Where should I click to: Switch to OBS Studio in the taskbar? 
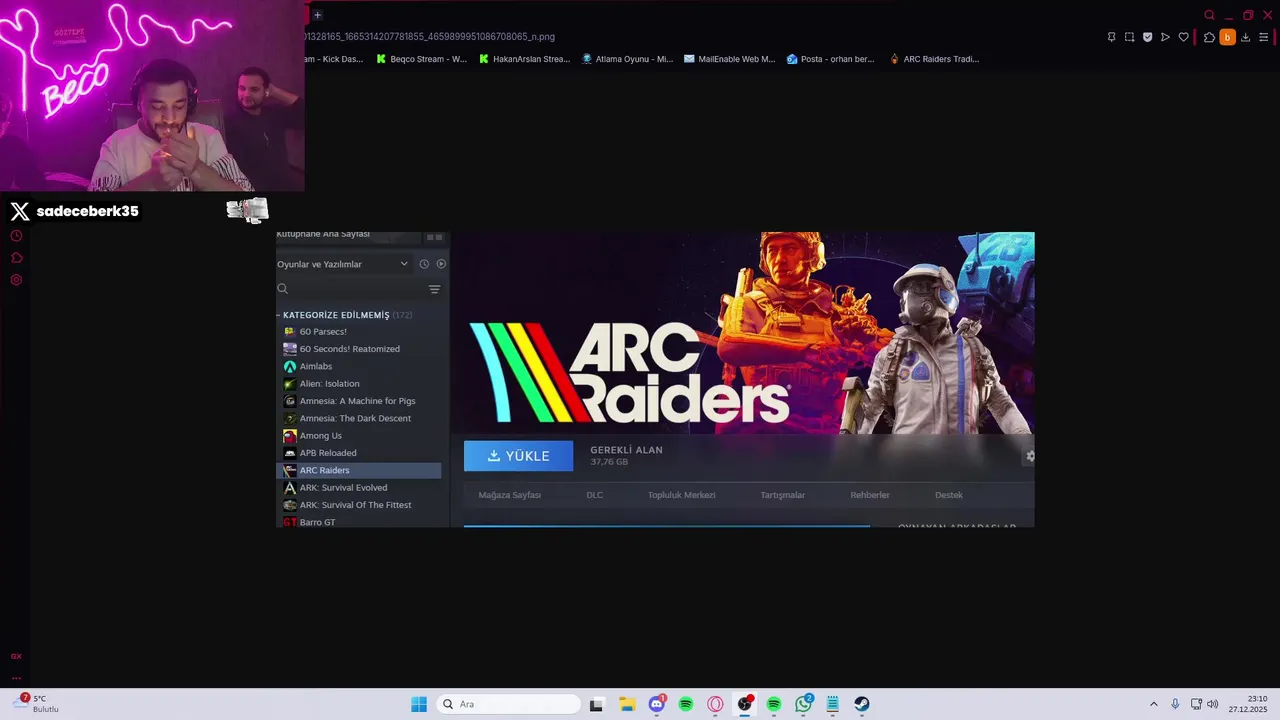click(745, 704)
